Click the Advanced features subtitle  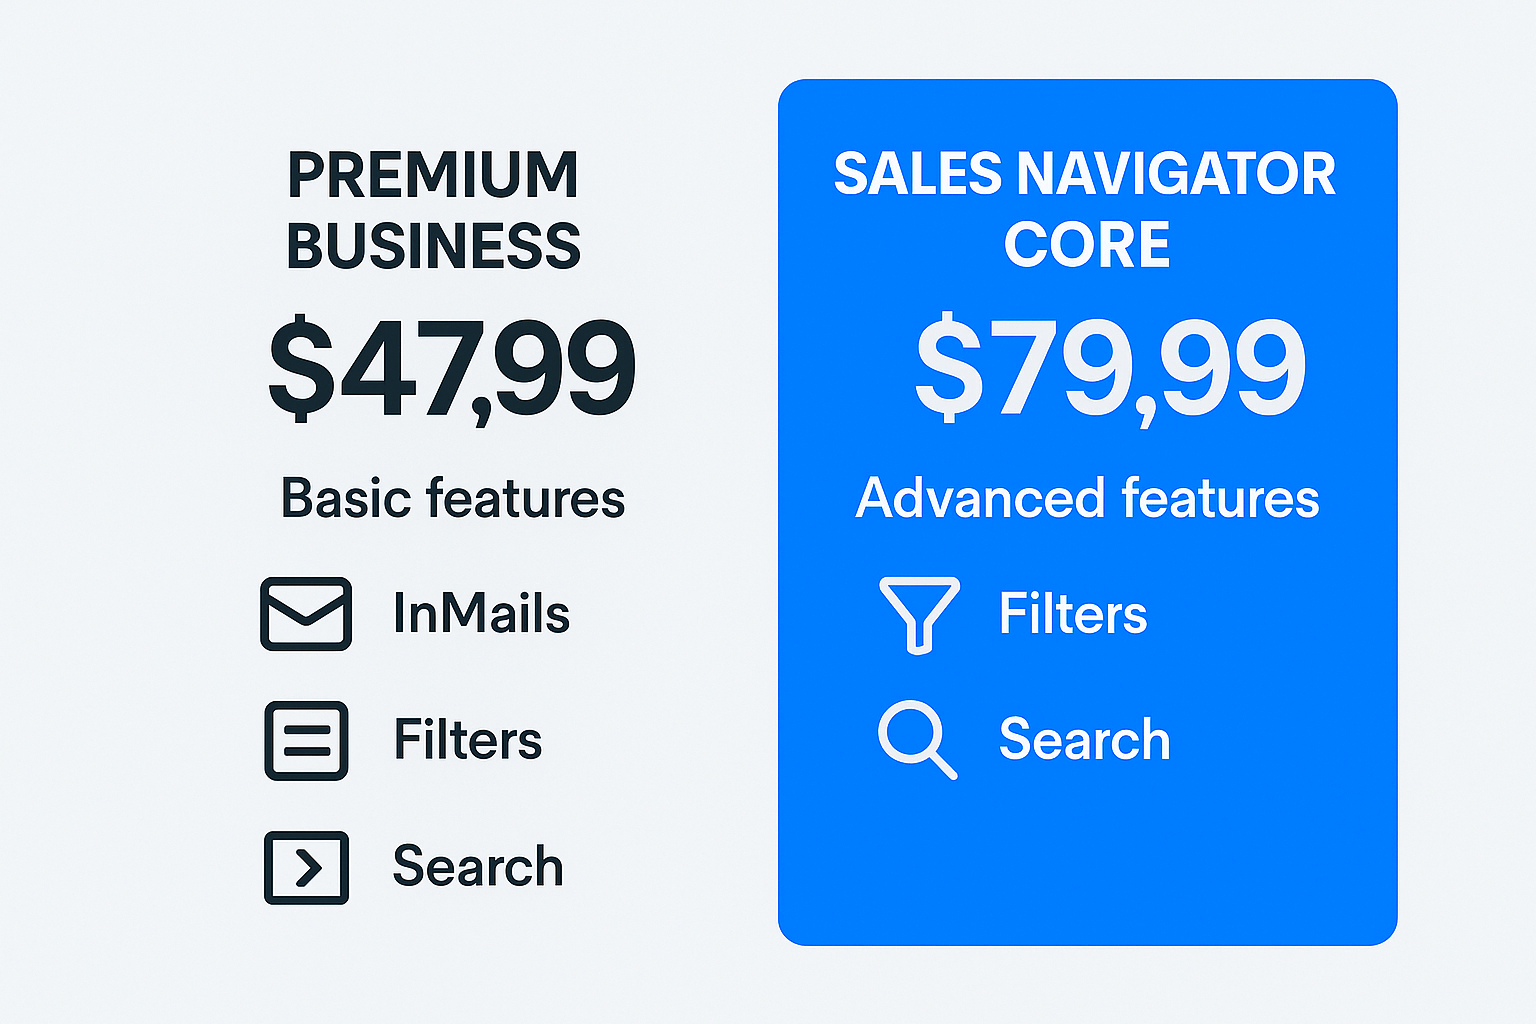(1087, 498)
